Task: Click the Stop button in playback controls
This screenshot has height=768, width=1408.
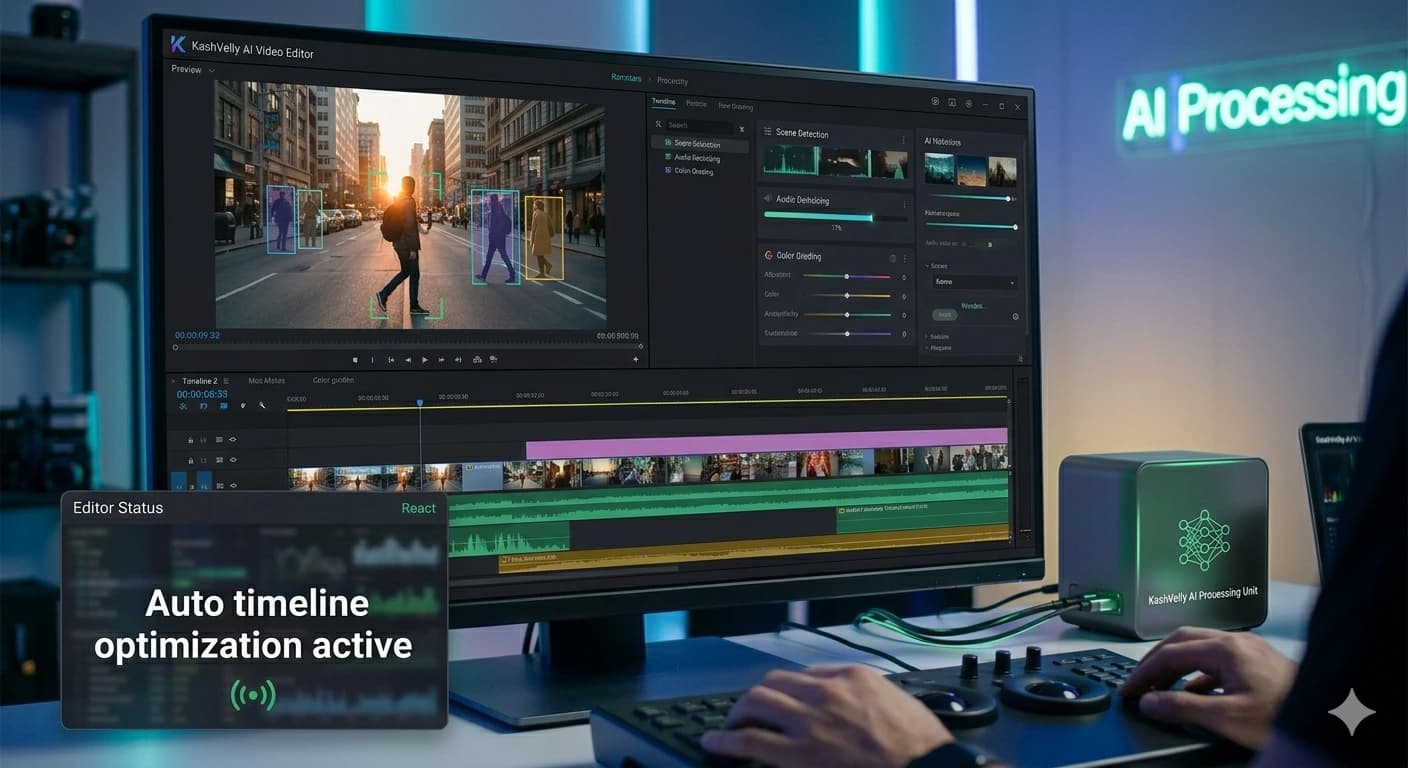Action: point(355,360)
